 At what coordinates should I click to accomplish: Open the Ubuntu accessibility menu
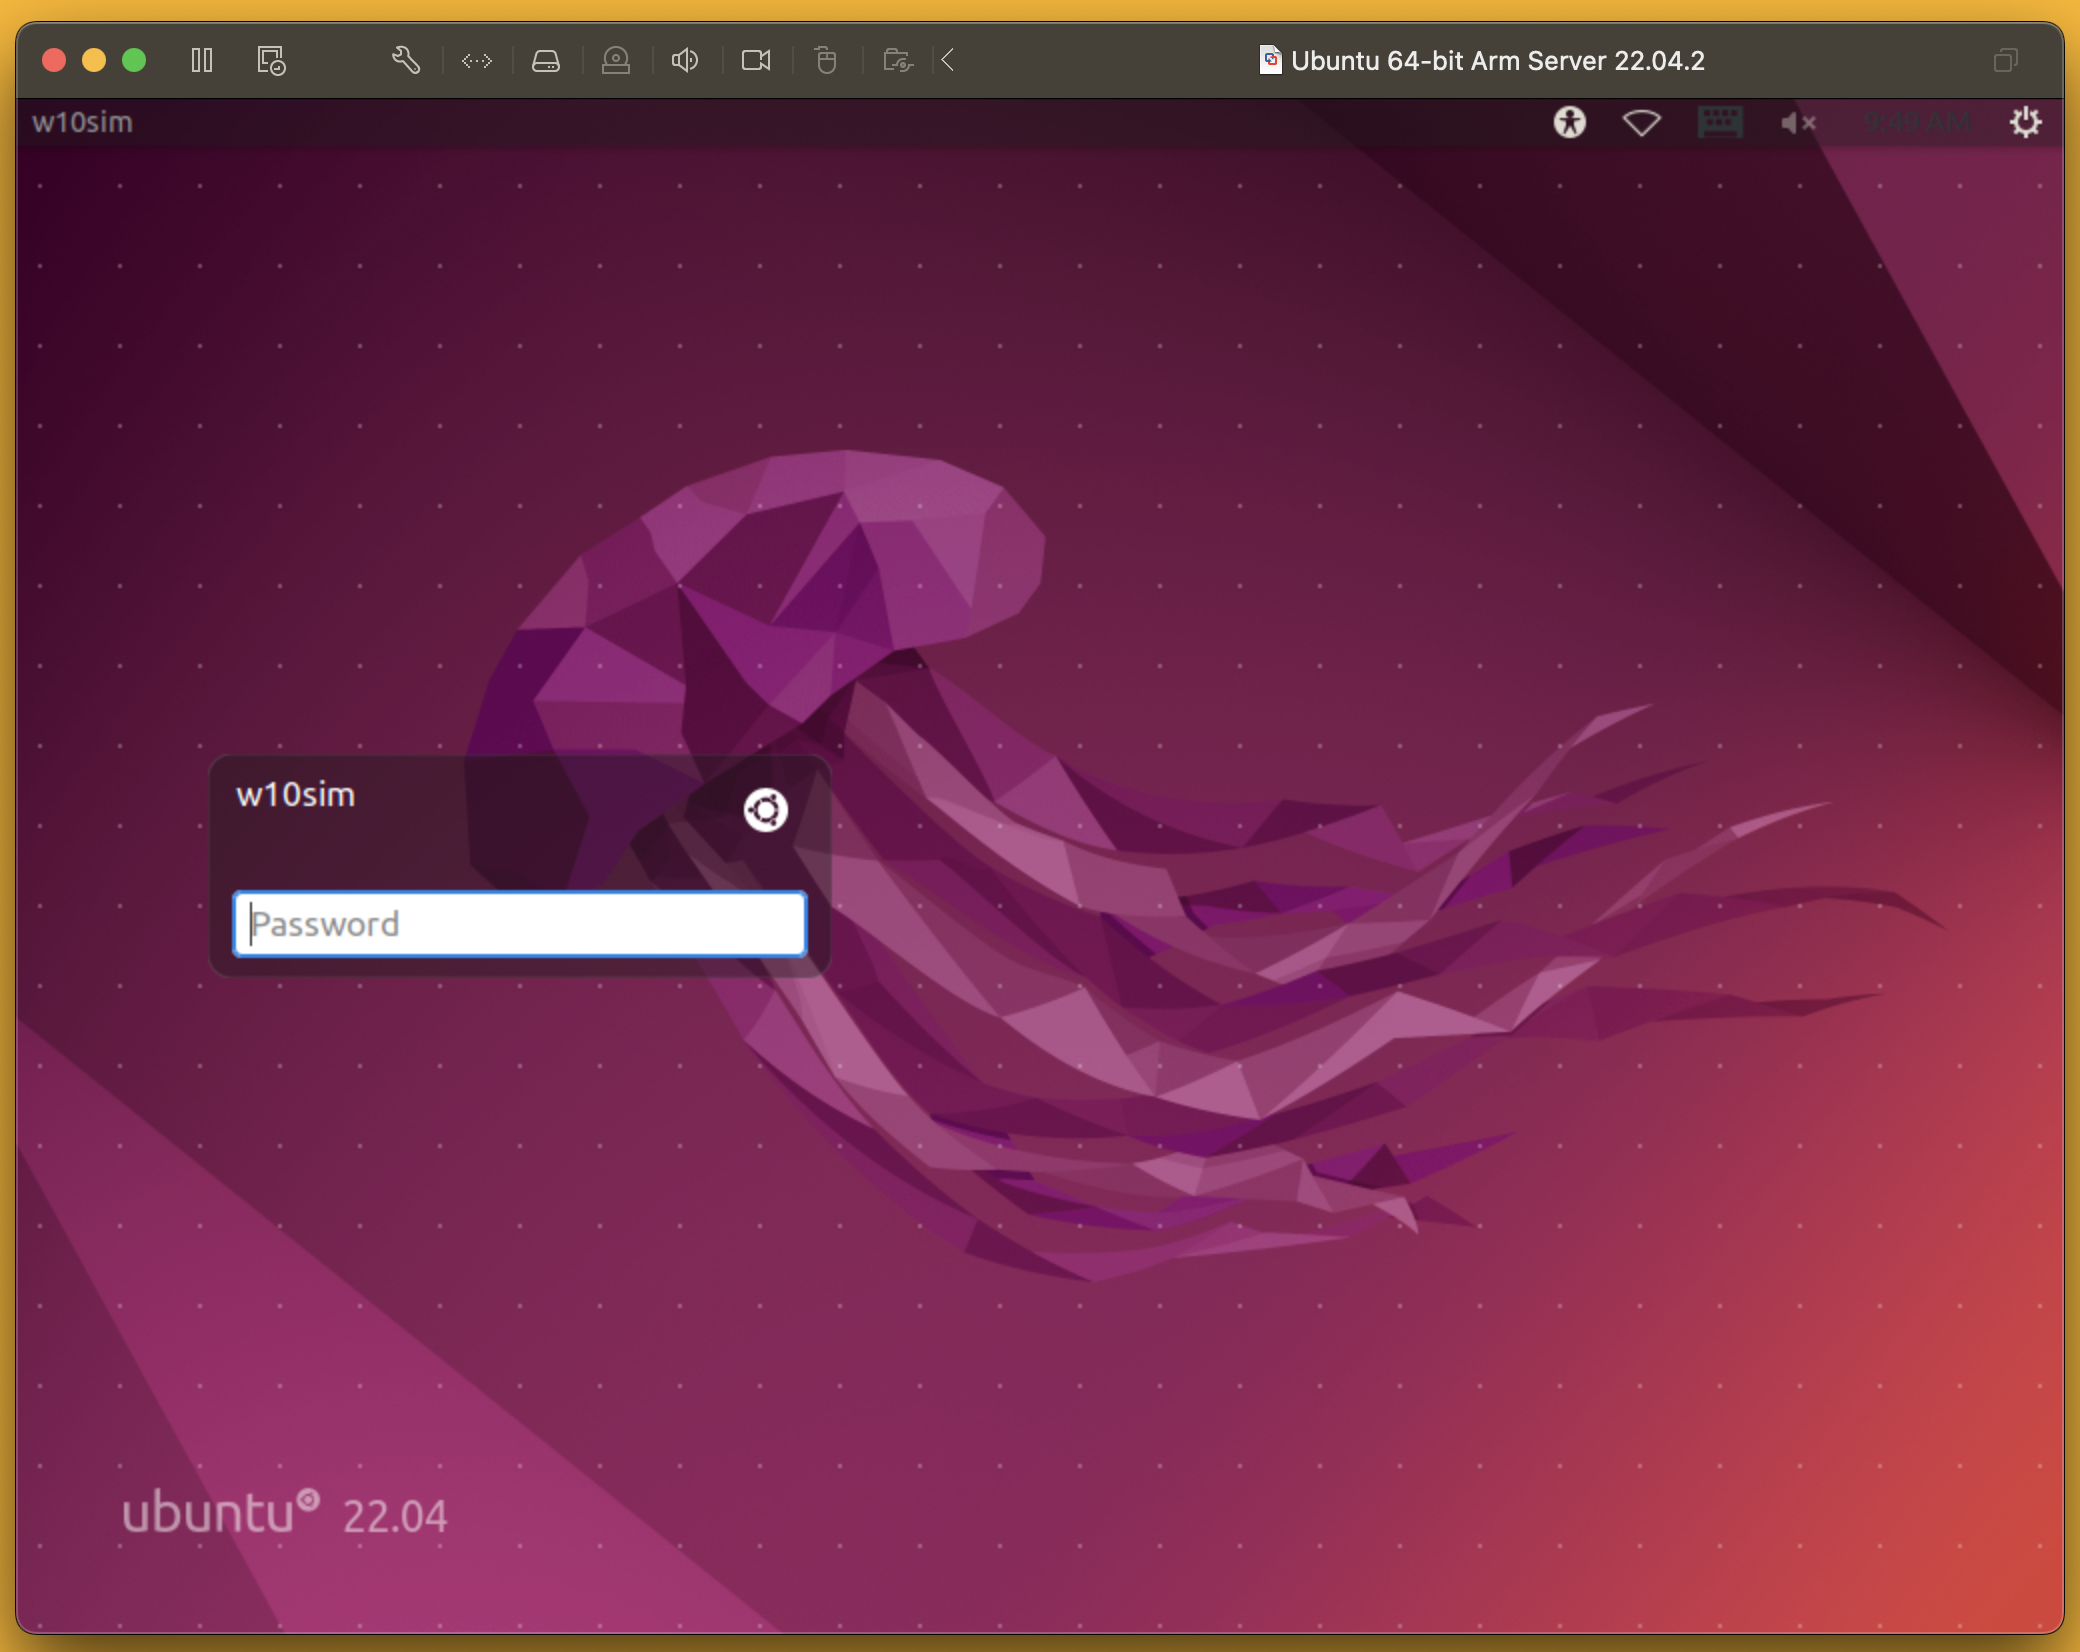pos(1570,122)
